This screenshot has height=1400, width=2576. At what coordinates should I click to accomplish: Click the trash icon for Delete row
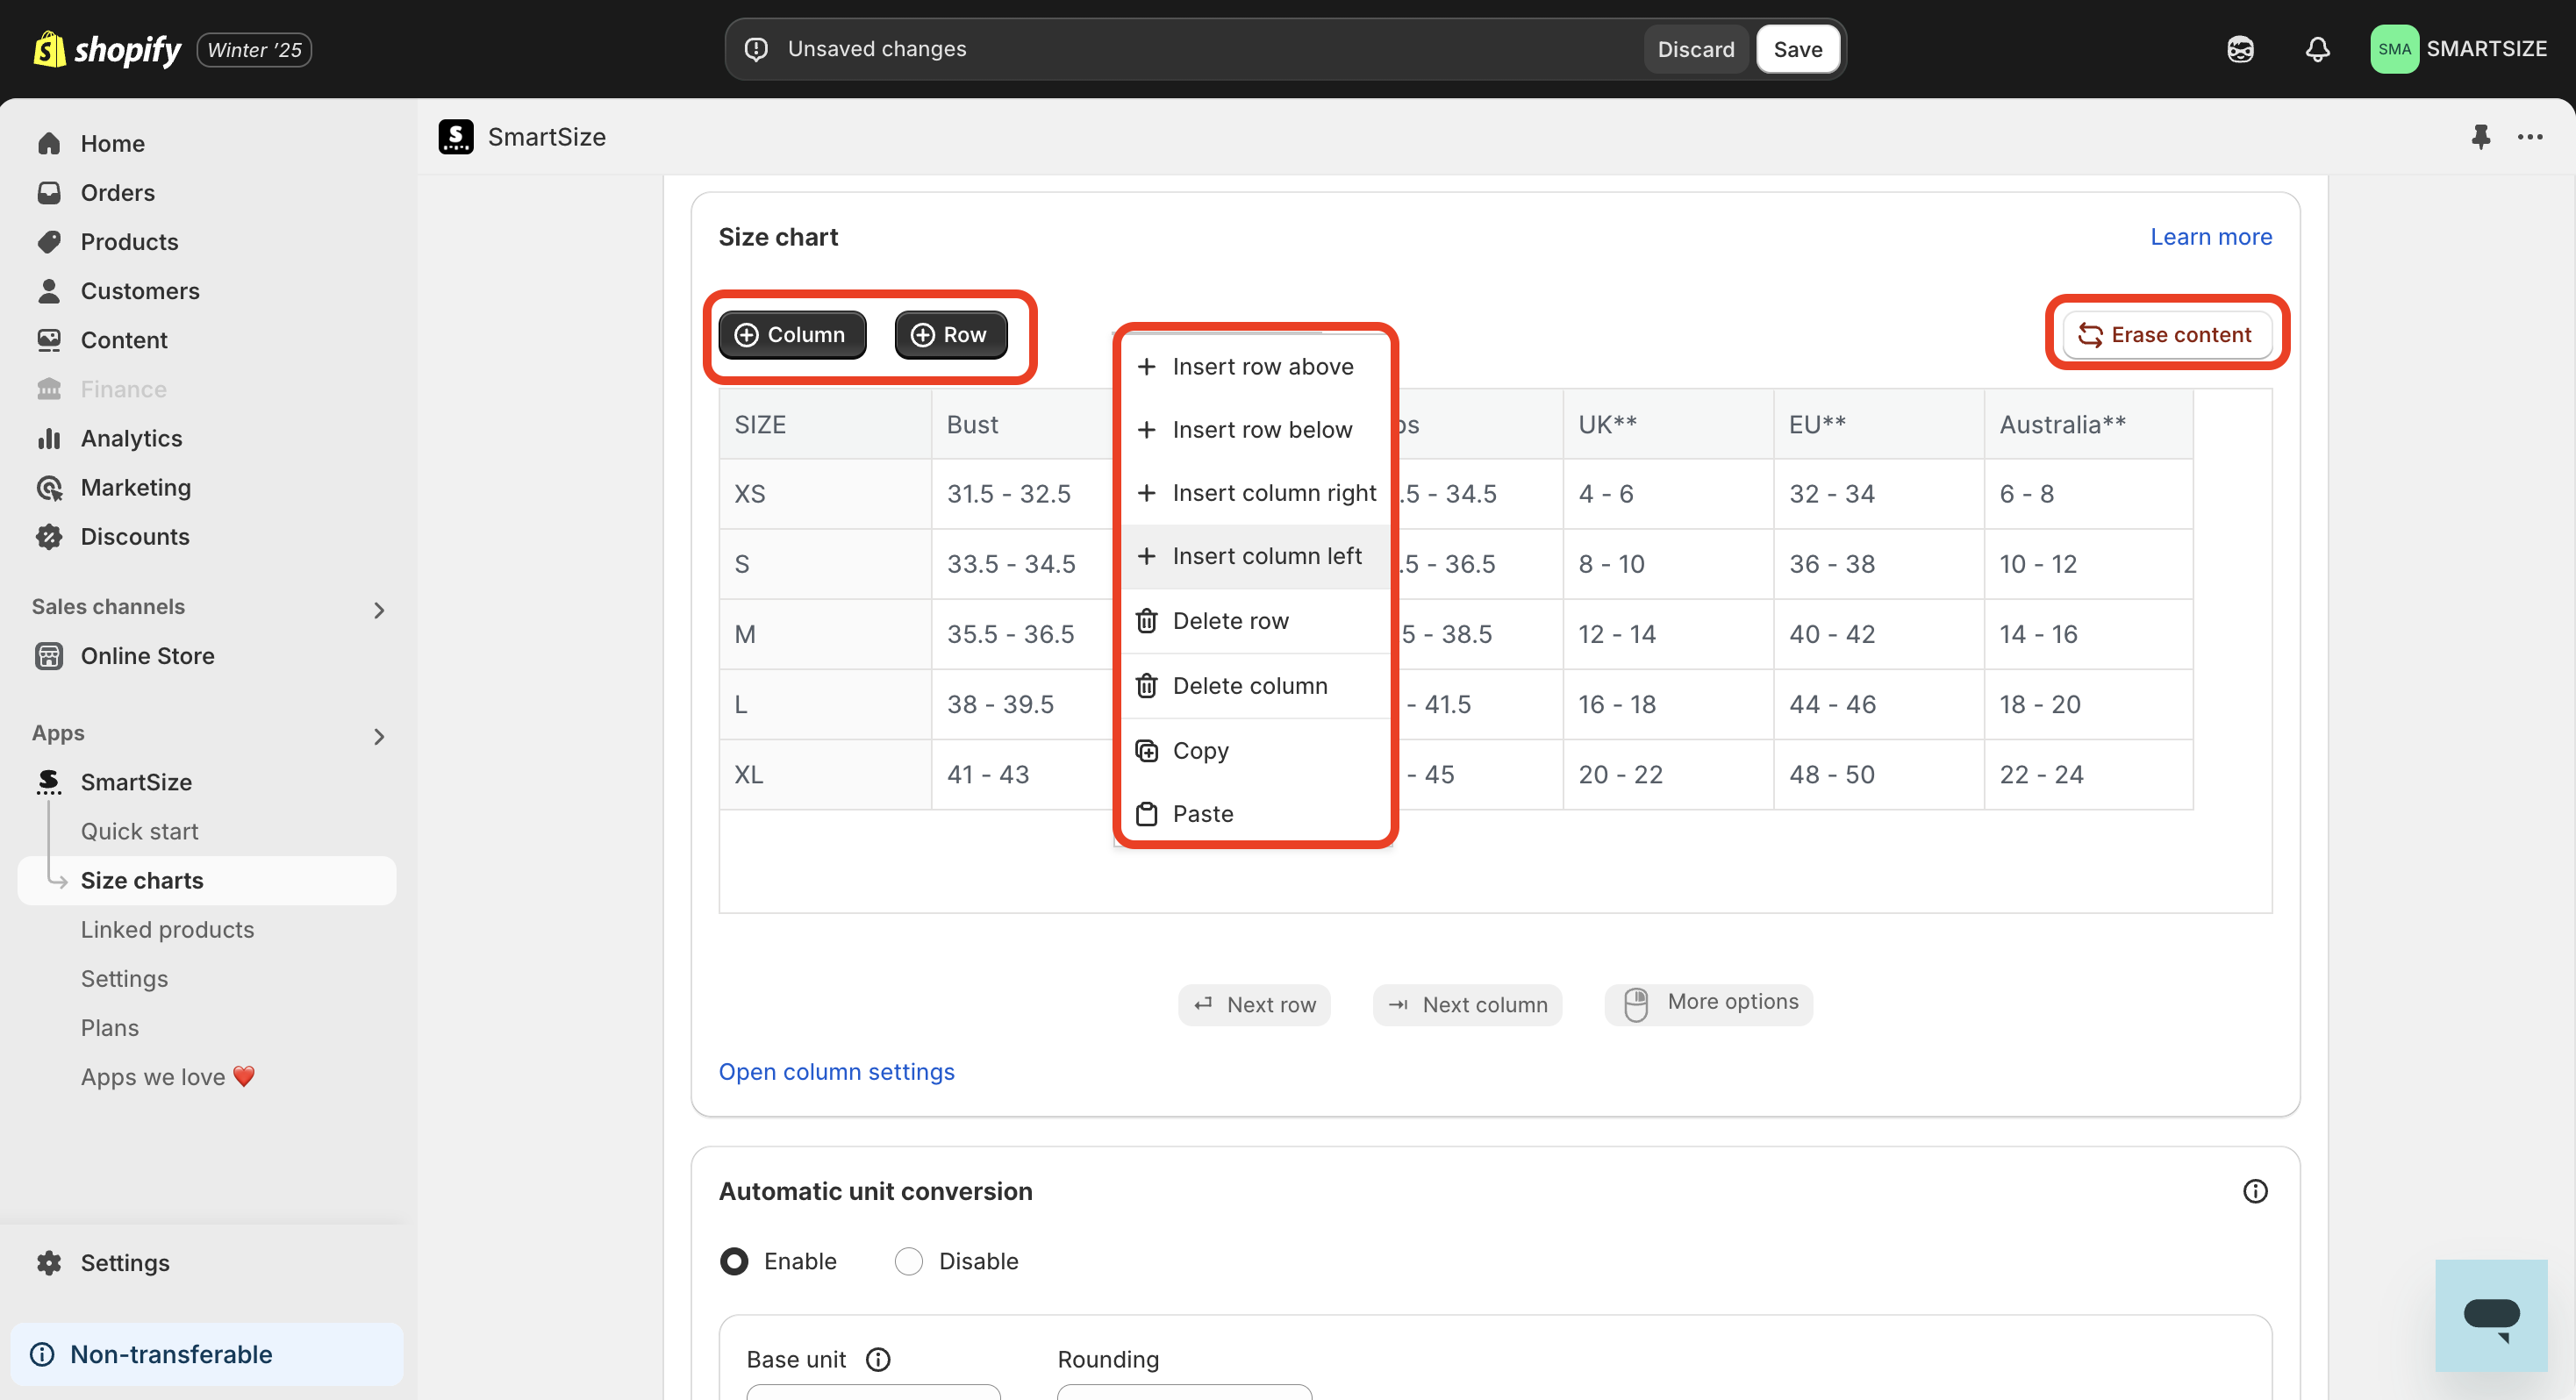(x=1146, y=621)
